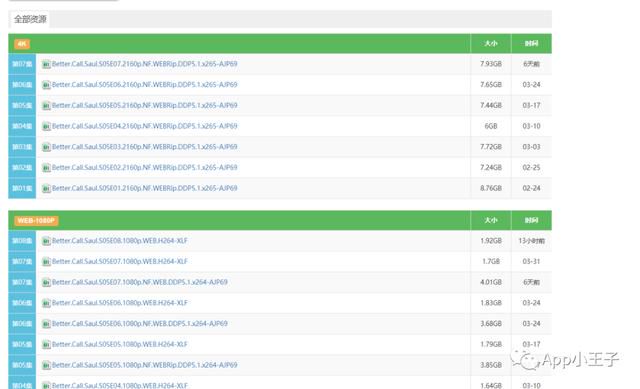This screenshot has height=389, width=640.
Task: Select the 1.92GB size cell
Action: [x=491, y=241]
